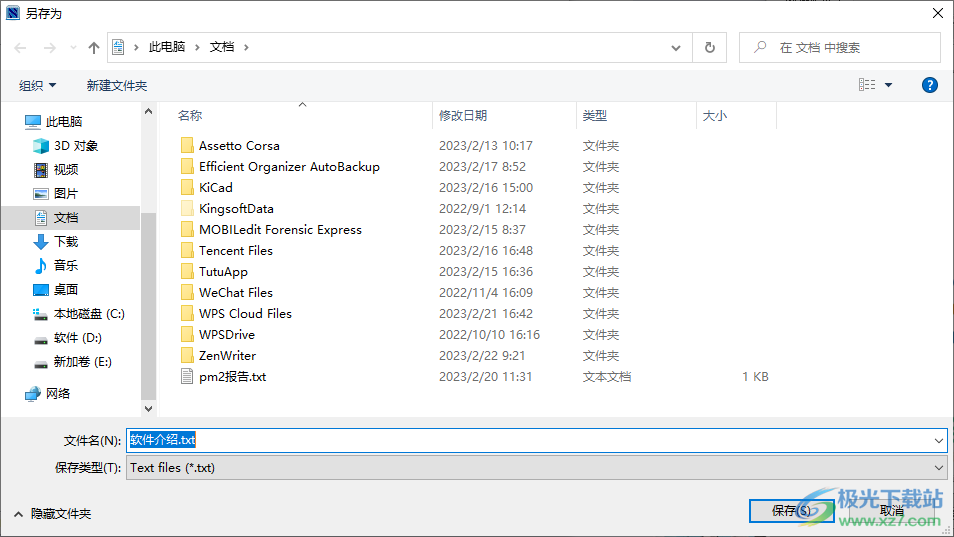954x537 pixels.
Task: Select the ZenWriter folder icon
Action: coord(187,355)
